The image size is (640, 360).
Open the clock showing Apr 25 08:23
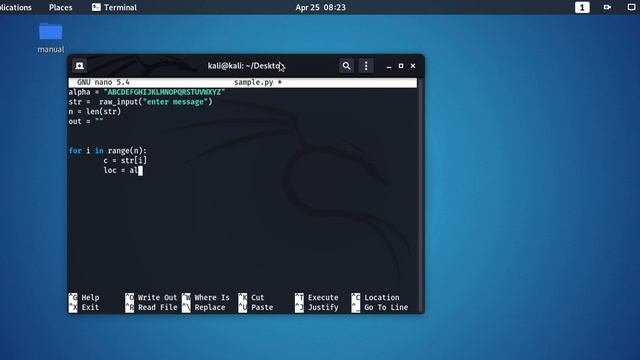click(x=320, y=7)
